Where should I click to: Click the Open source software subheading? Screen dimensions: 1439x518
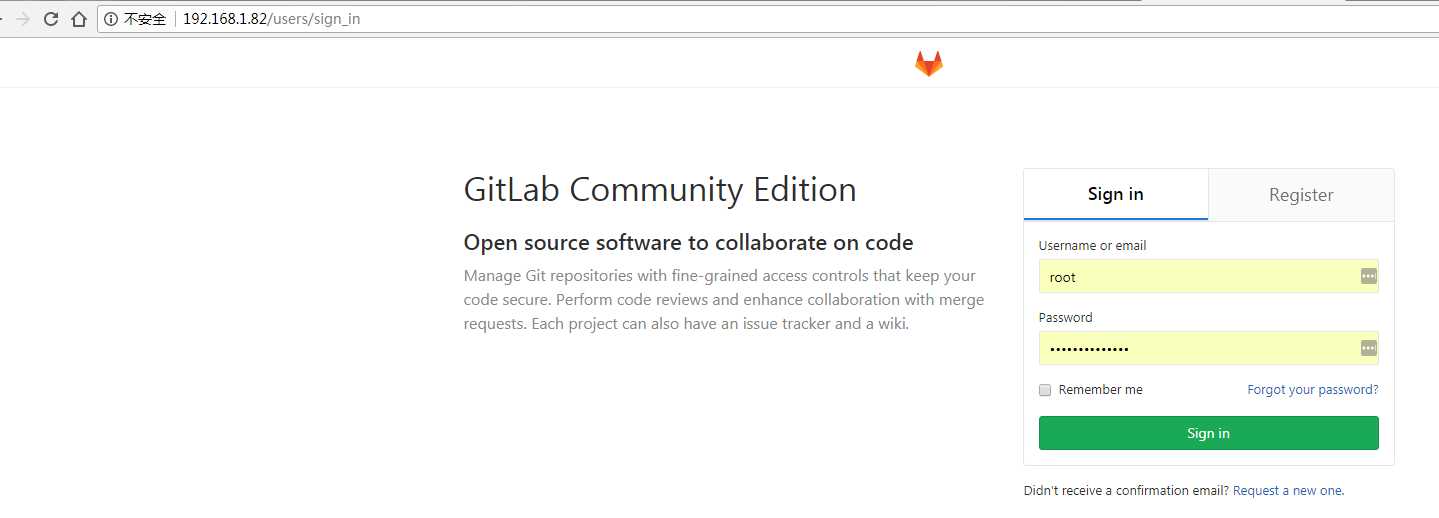tap(688, 243)
